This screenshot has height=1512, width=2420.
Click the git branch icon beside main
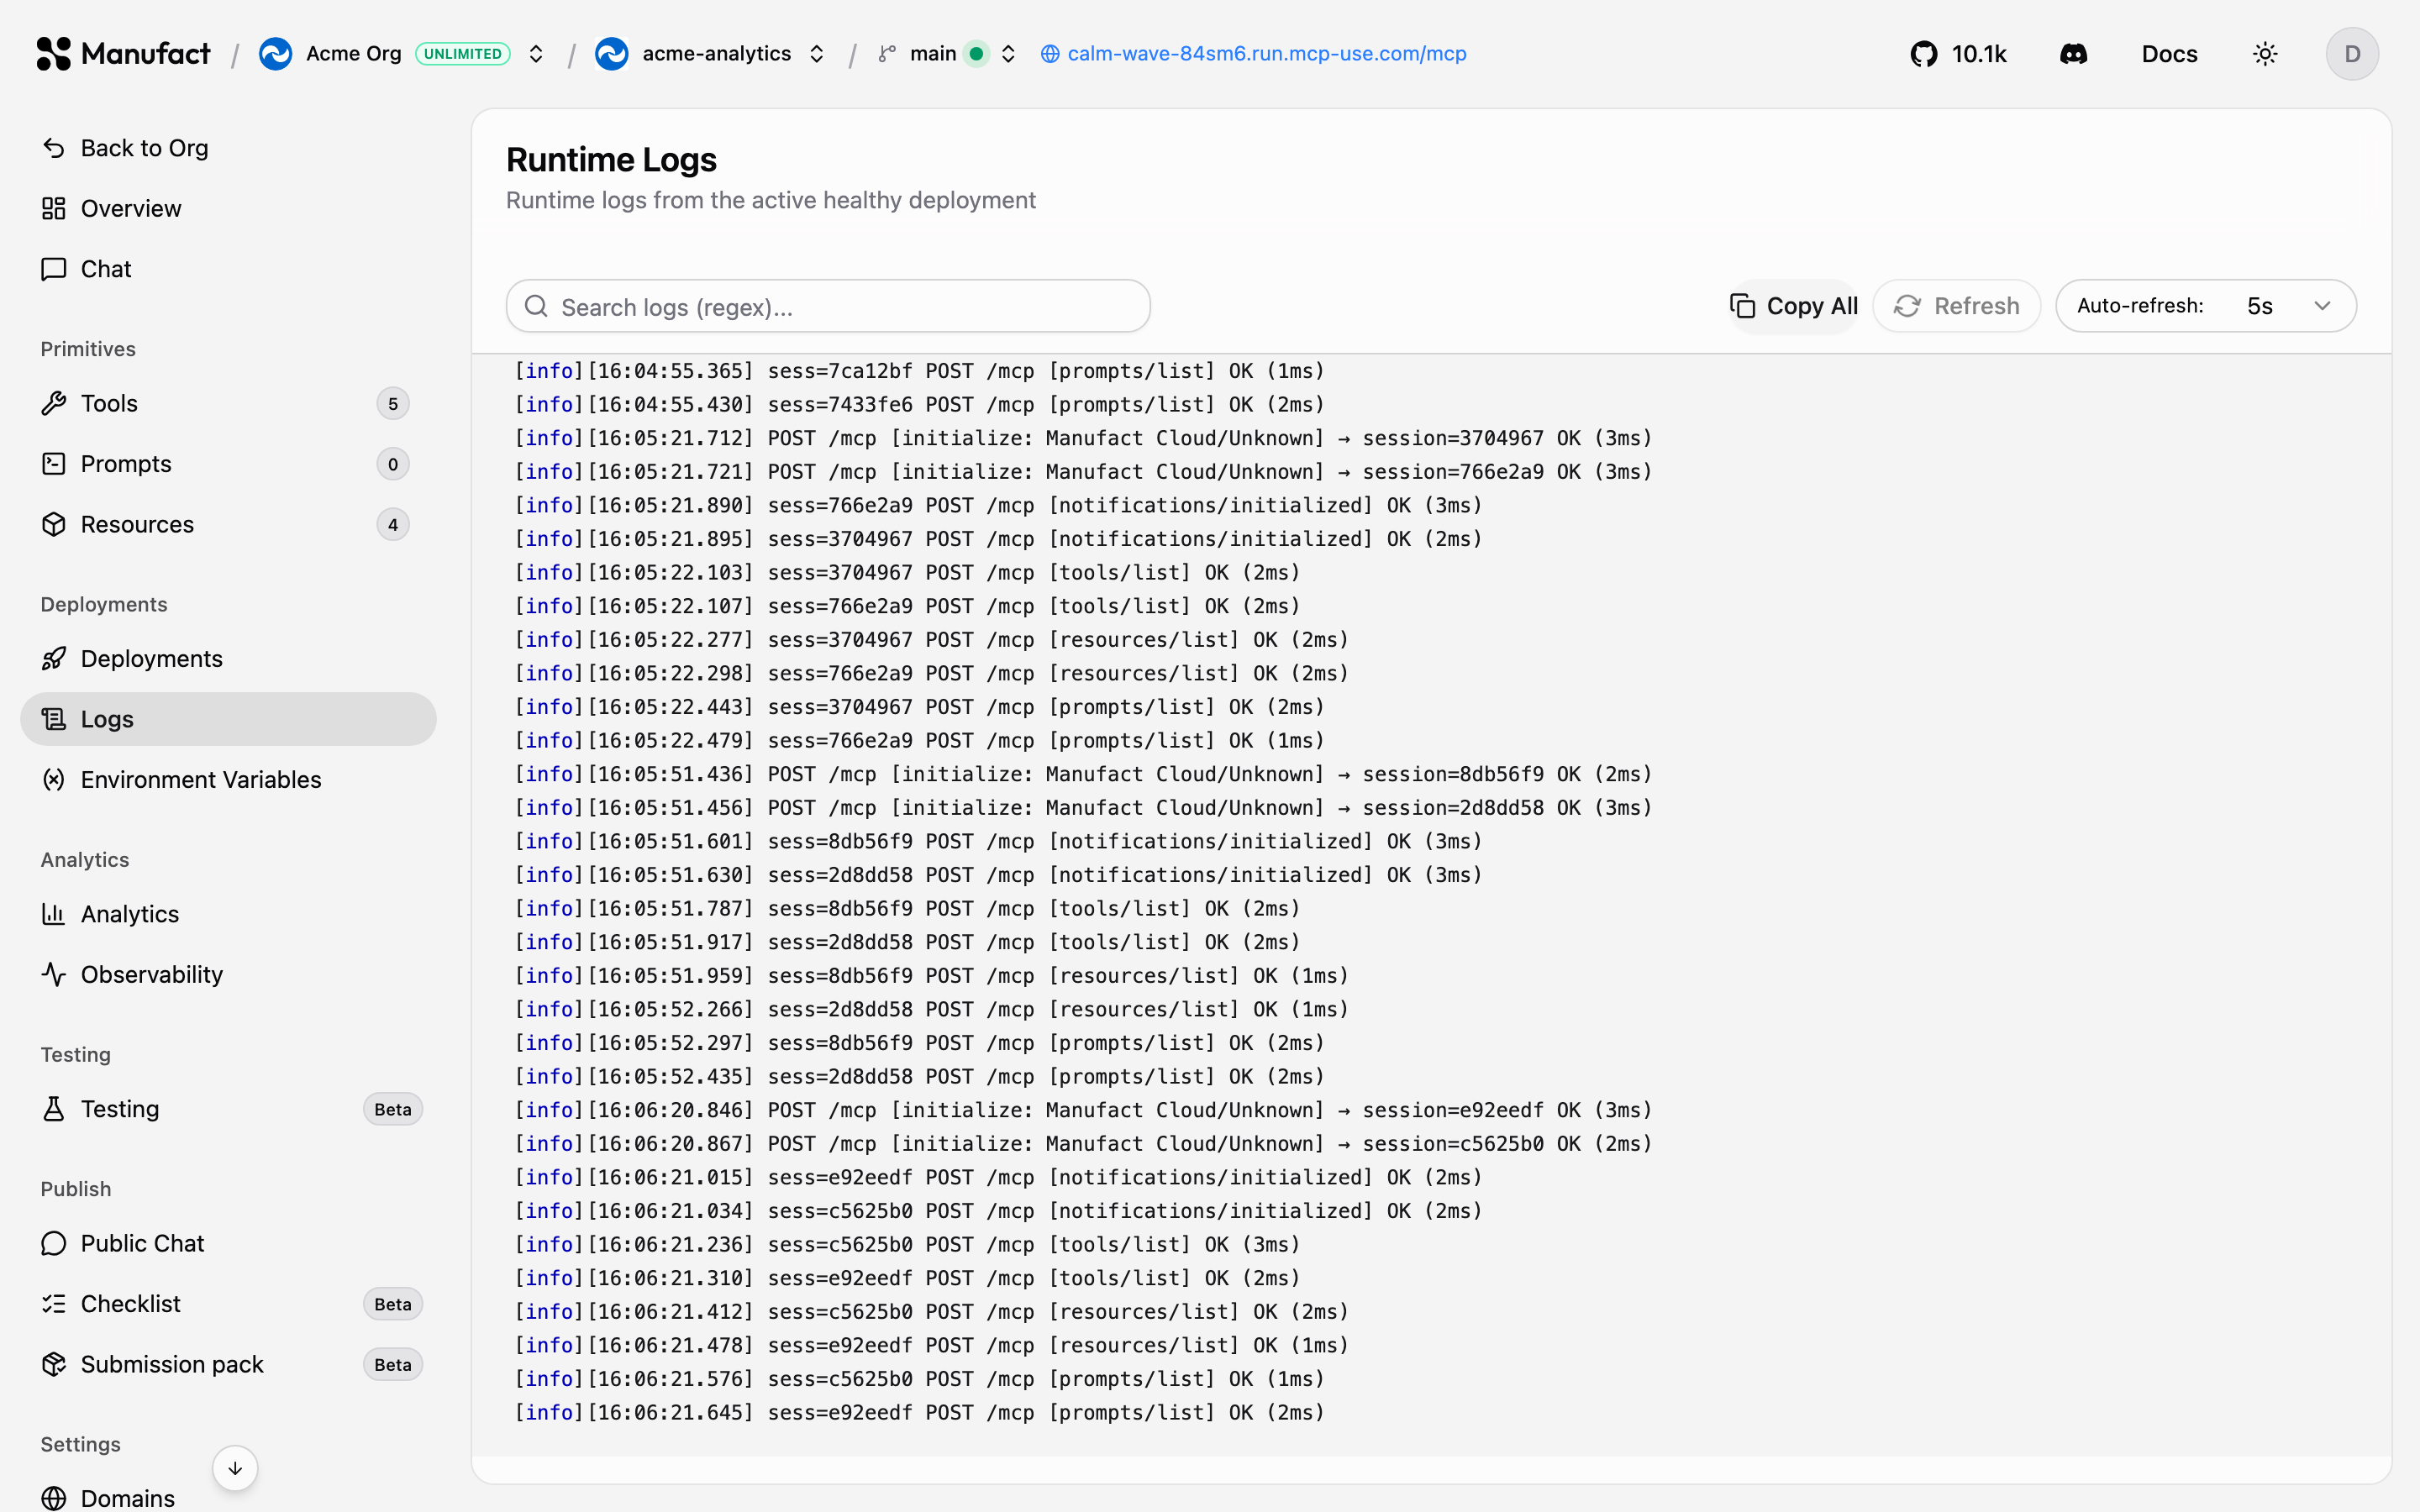click(886, 54)
